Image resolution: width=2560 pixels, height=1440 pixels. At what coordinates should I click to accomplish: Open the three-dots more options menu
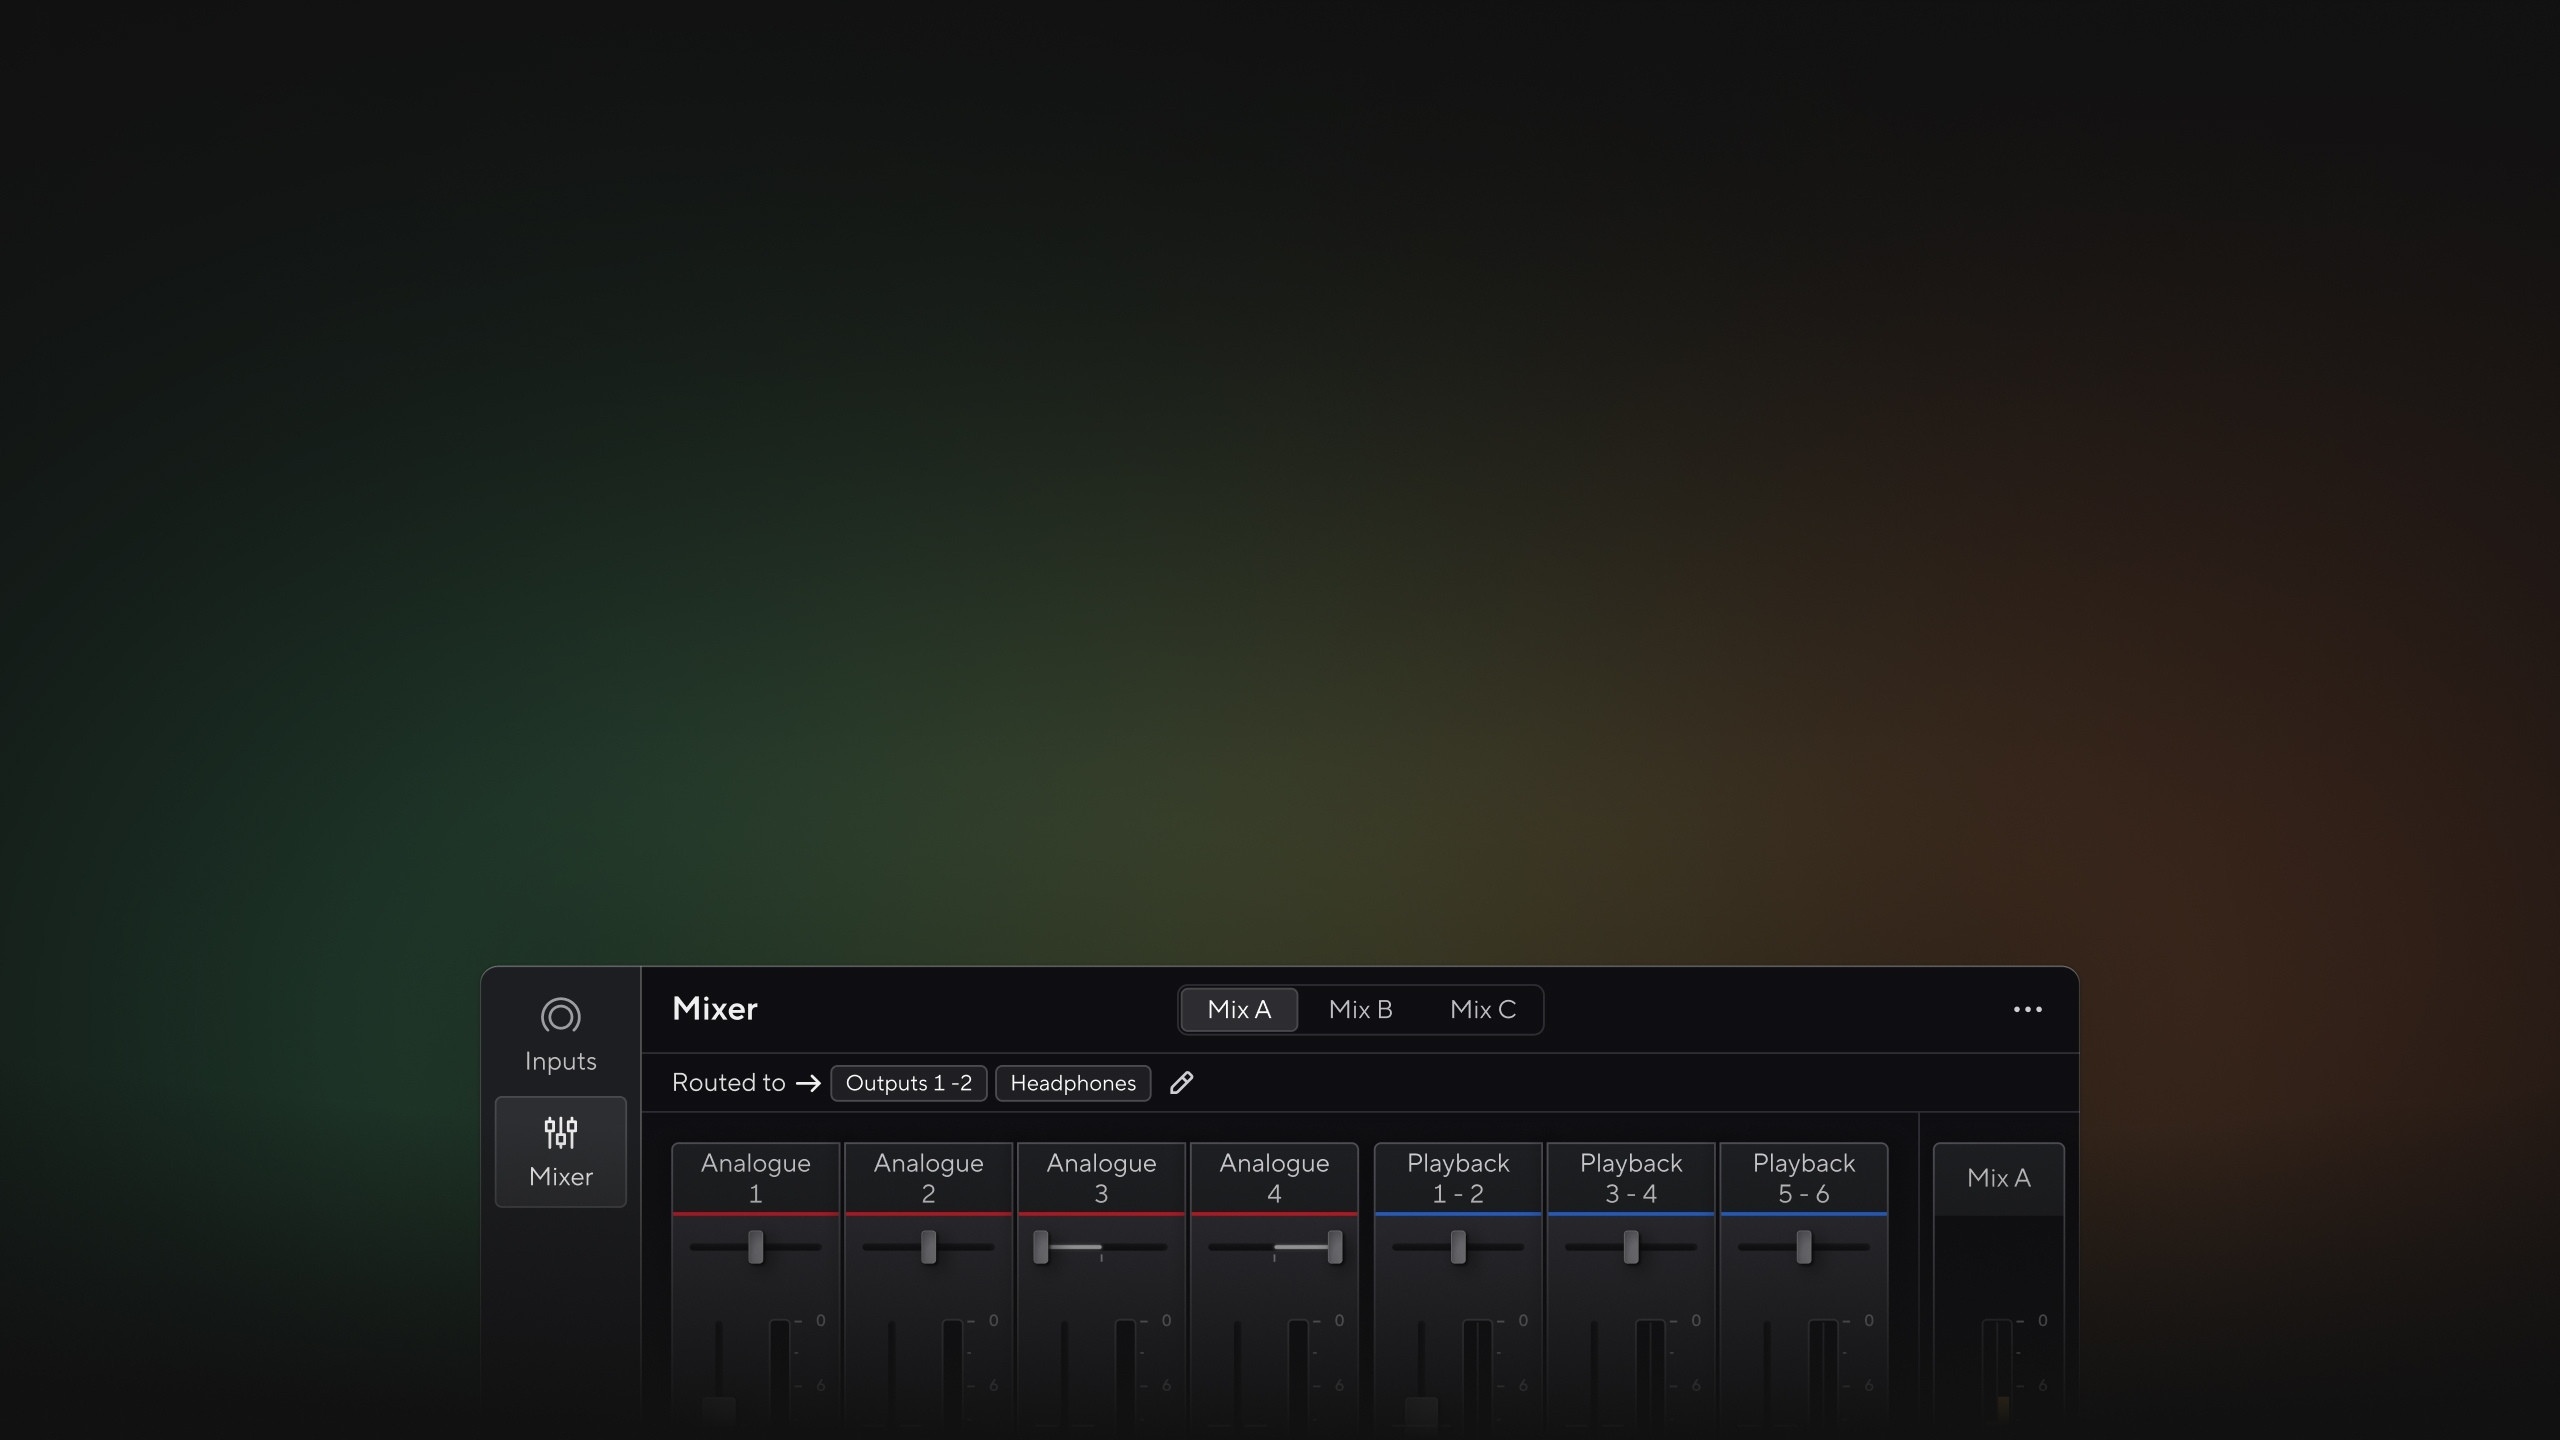[x=2027, y=1010]
